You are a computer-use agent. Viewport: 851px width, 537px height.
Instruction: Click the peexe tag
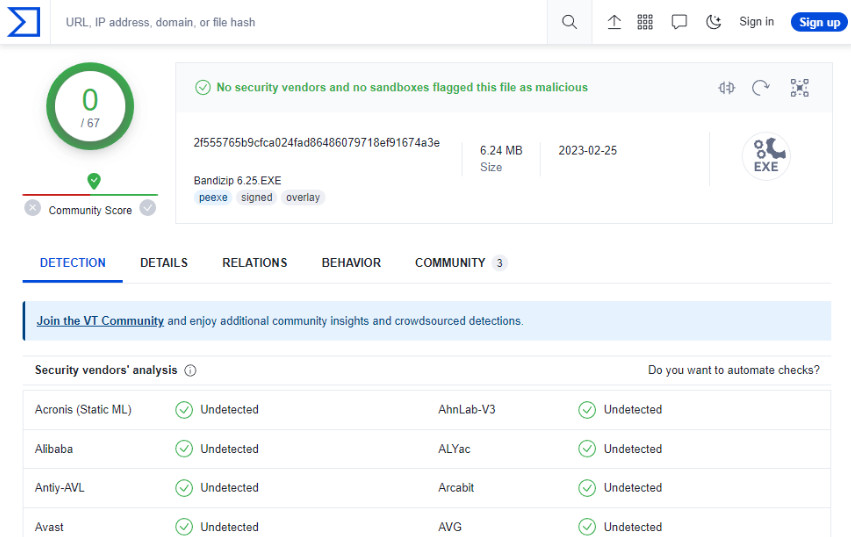click(213, 198)
